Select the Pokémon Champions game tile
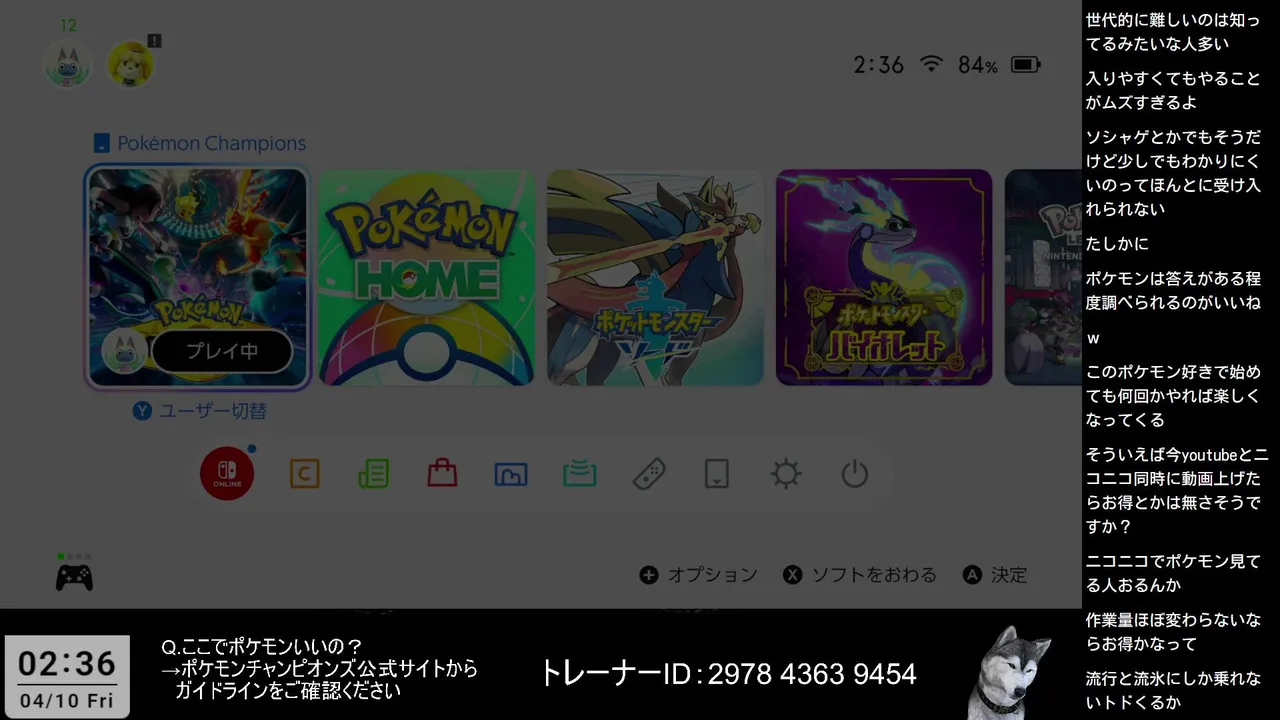The image size is (1280, 720). 197,277
